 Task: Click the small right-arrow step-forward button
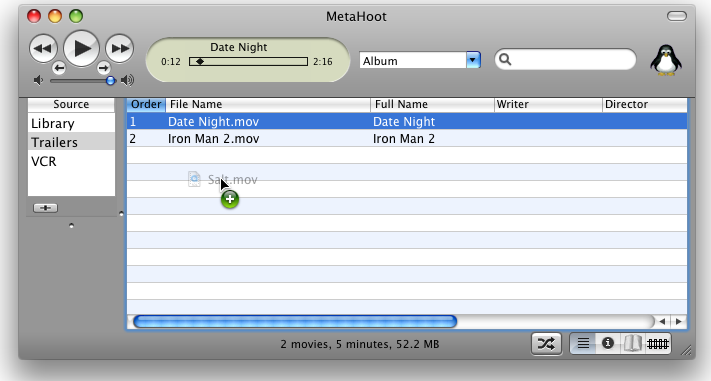[103, 68]
